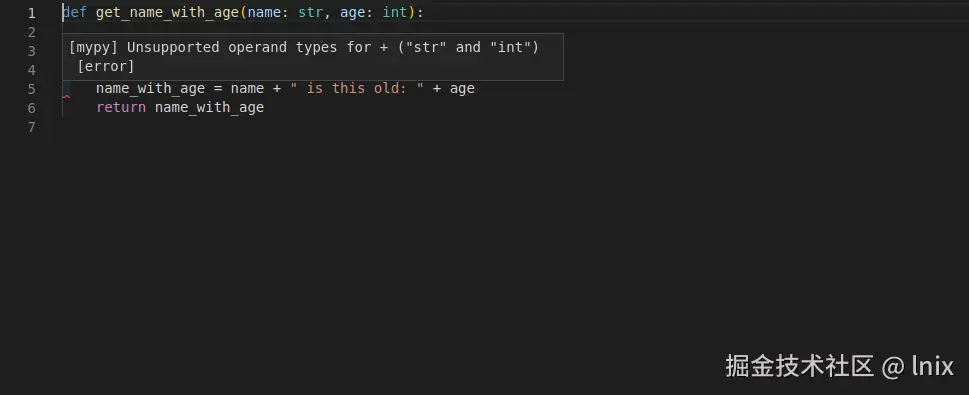The height and width of the screenshot is (395, 969).
Task: Select line number 1 in the gutter
Action: tap(32, 13)
